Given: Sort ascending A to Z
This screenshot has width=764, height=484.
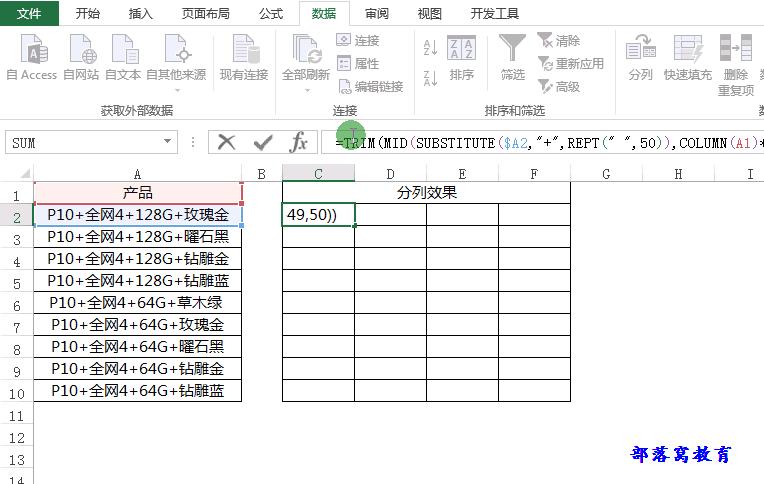Looking at the screenshot, I should click(x=430, y=47).
